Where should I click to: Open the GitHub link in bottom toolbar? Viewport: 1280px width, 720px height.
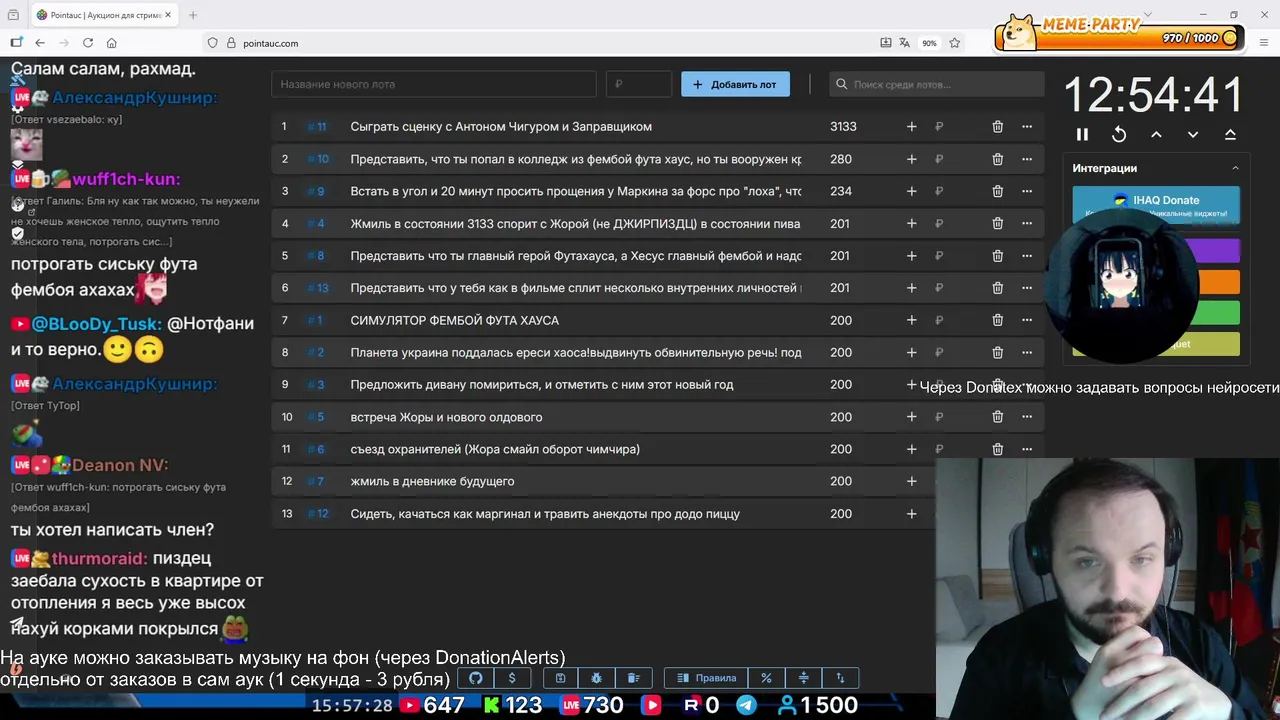click(x=476, y=678)
